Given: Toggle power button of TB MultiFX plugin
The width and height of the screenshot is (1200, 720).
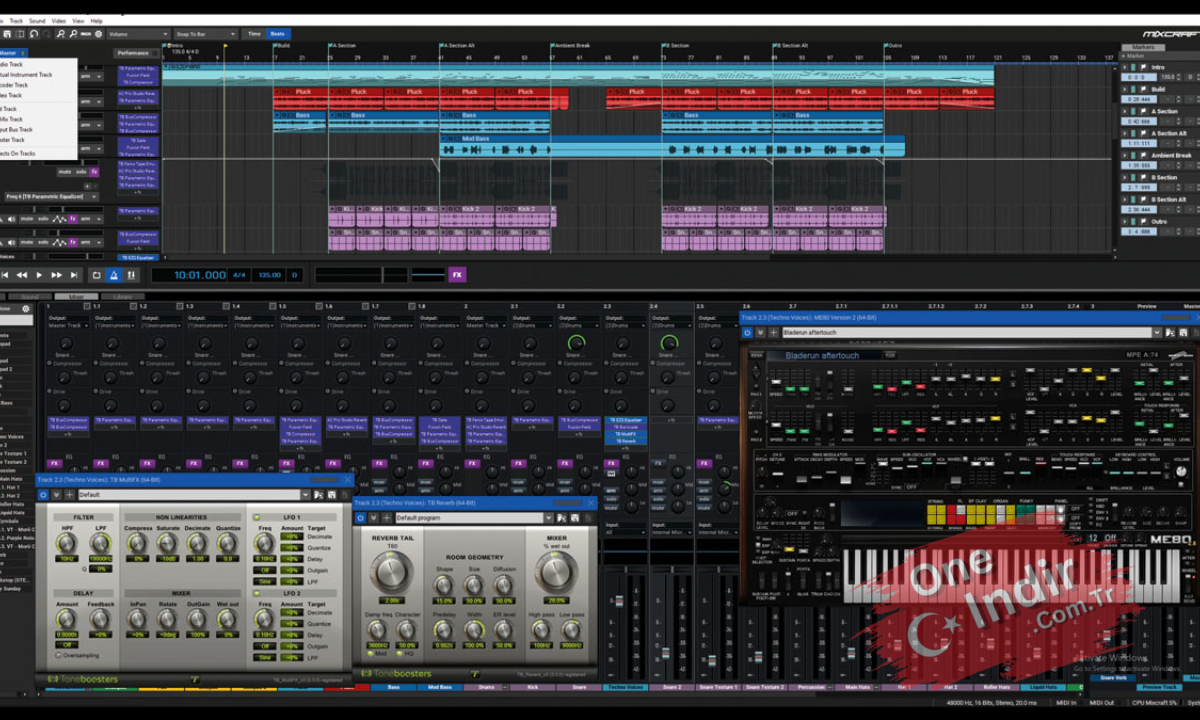Looking at the screenshot, I should 45,494.
